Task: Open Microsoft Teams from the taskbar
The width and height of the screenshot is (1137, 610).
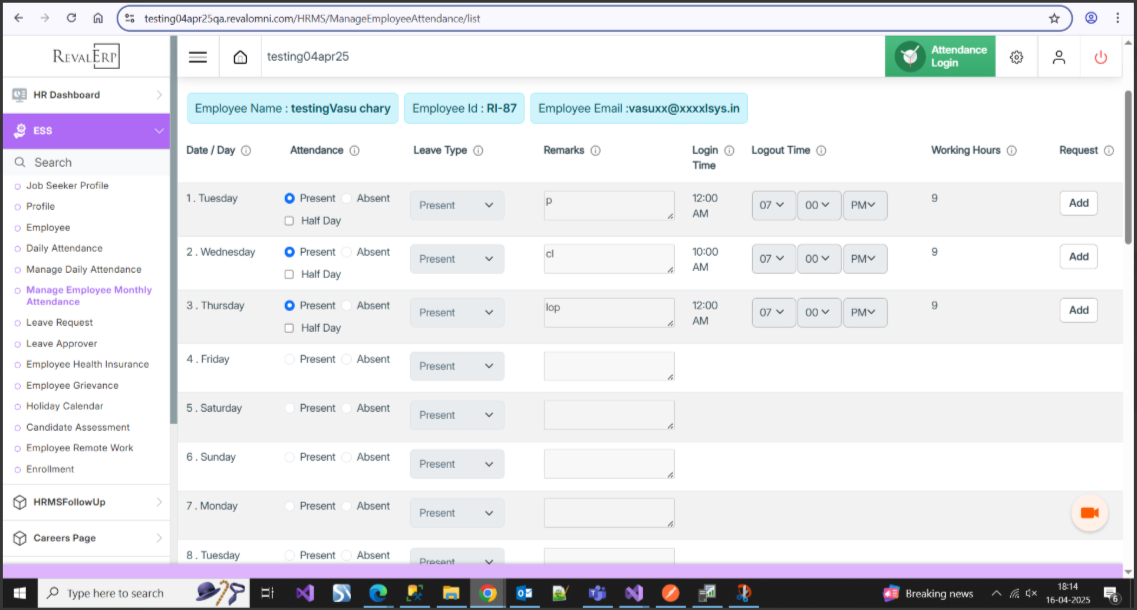Action: pos(598,593)
